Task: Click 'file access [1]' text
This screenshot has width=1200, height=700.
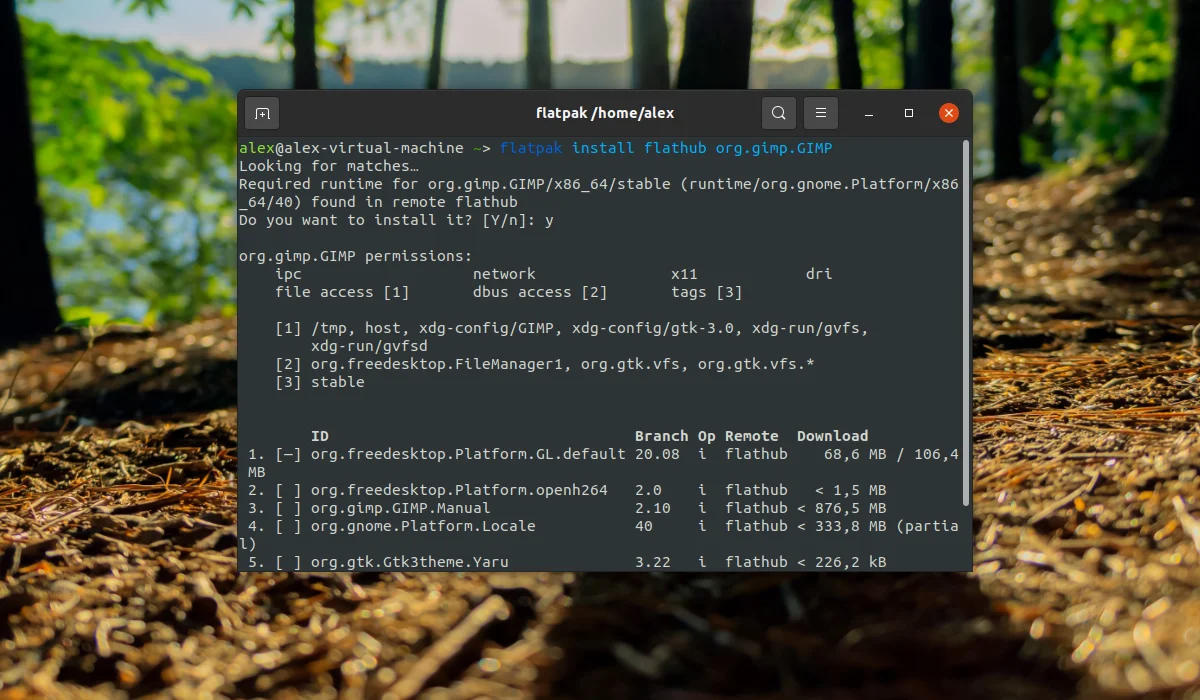Action: pyautogui.click(x=342, y=292)
